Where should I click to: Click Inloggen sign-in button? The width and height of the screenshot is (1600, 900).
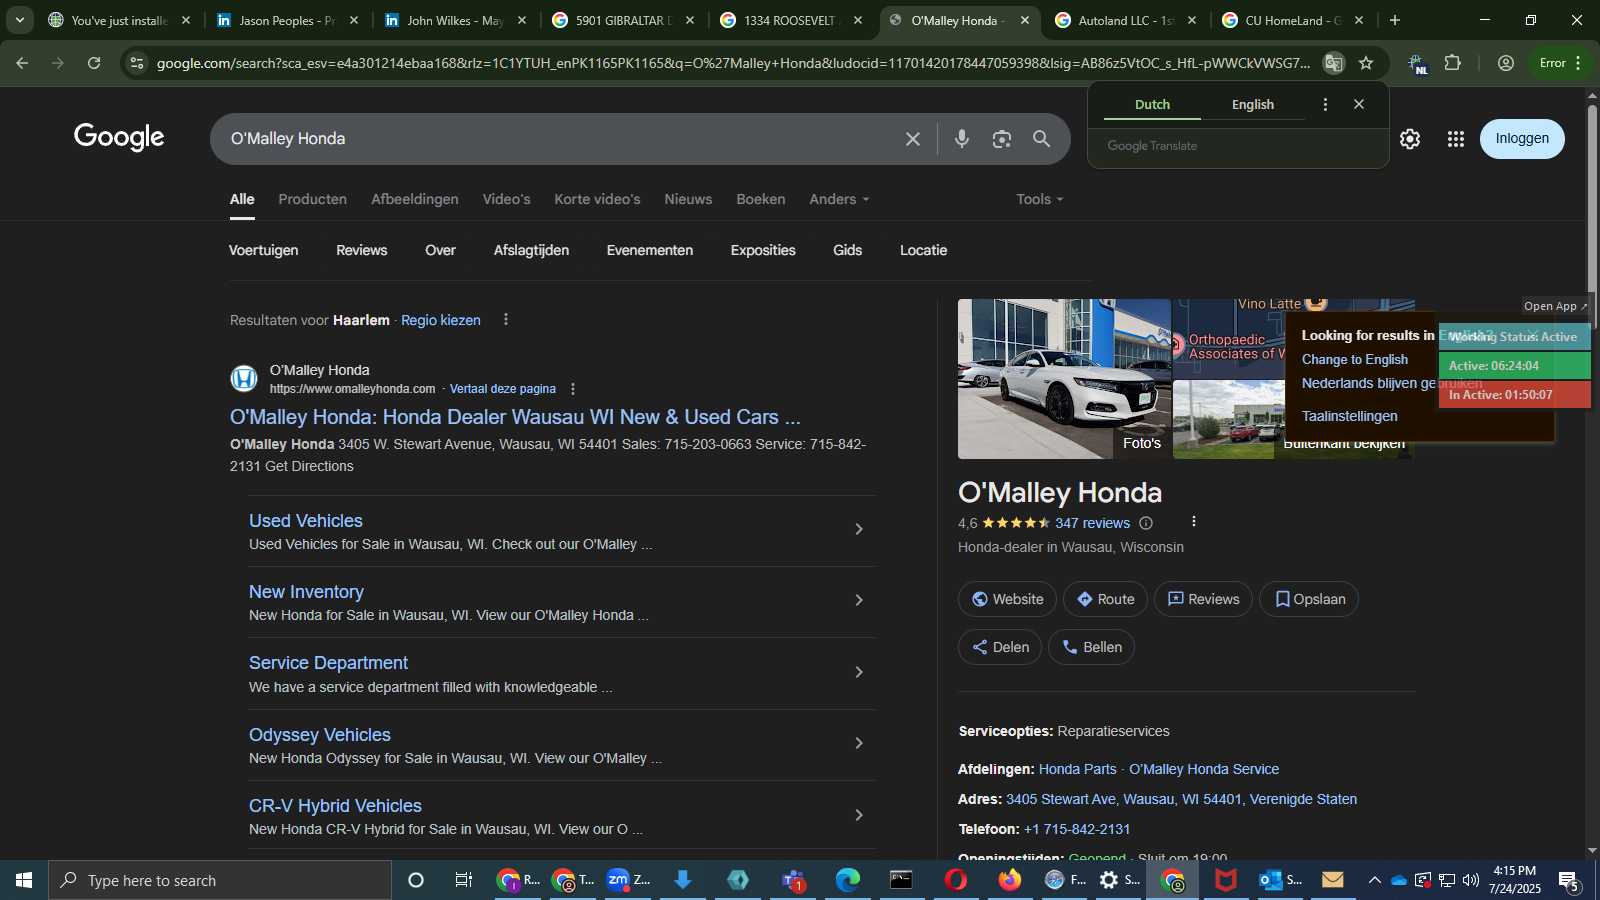[1522, 139]
